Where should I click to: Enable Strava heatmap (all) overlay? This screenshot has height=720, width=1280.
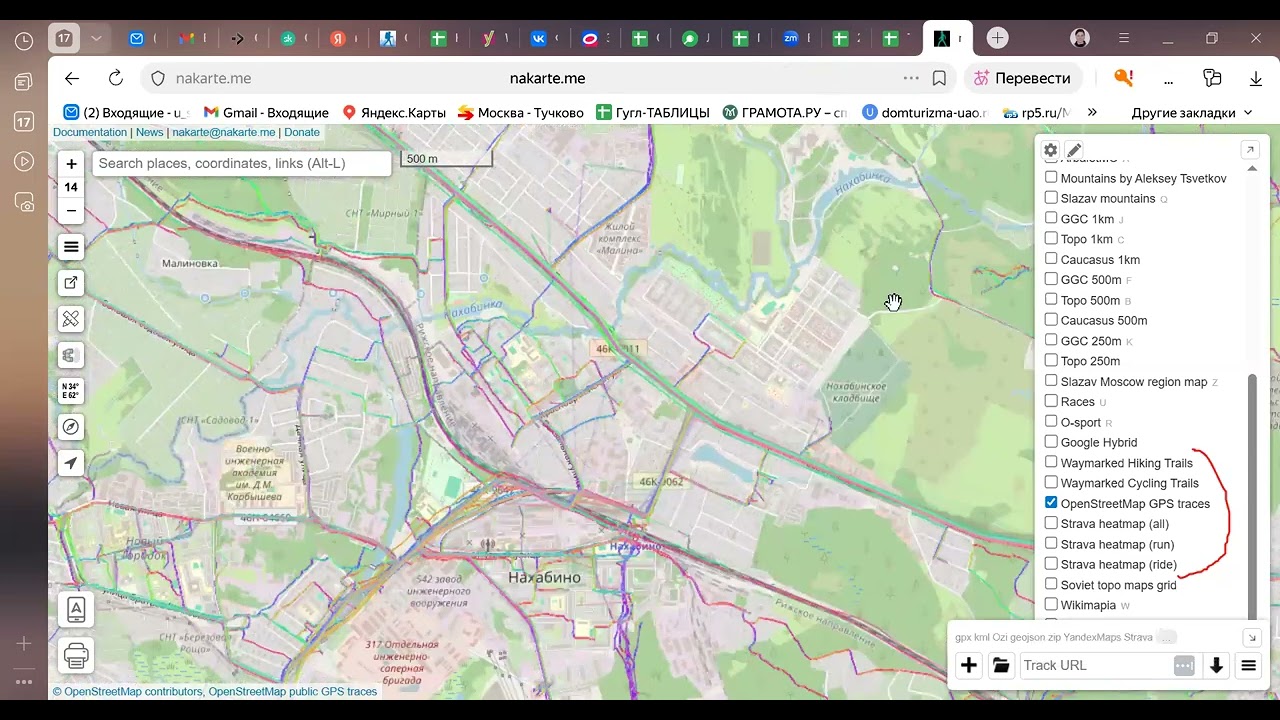click(x=1051, y=523)
